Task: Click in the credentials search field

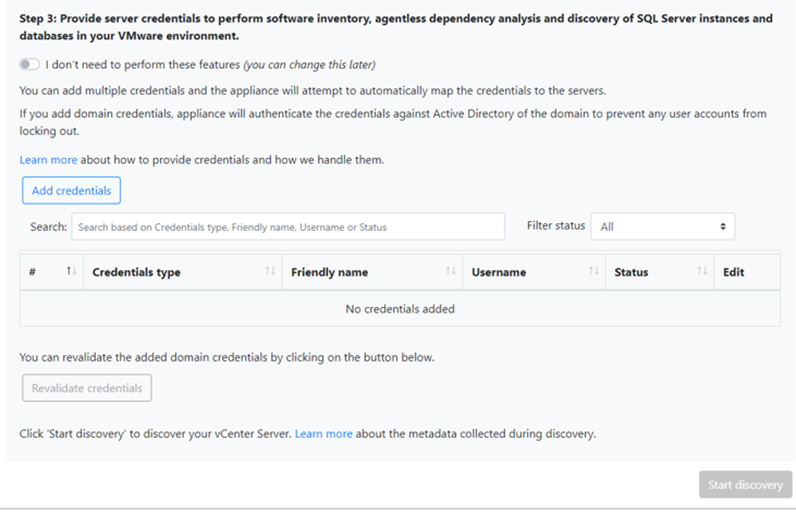Action: point(288,227)
